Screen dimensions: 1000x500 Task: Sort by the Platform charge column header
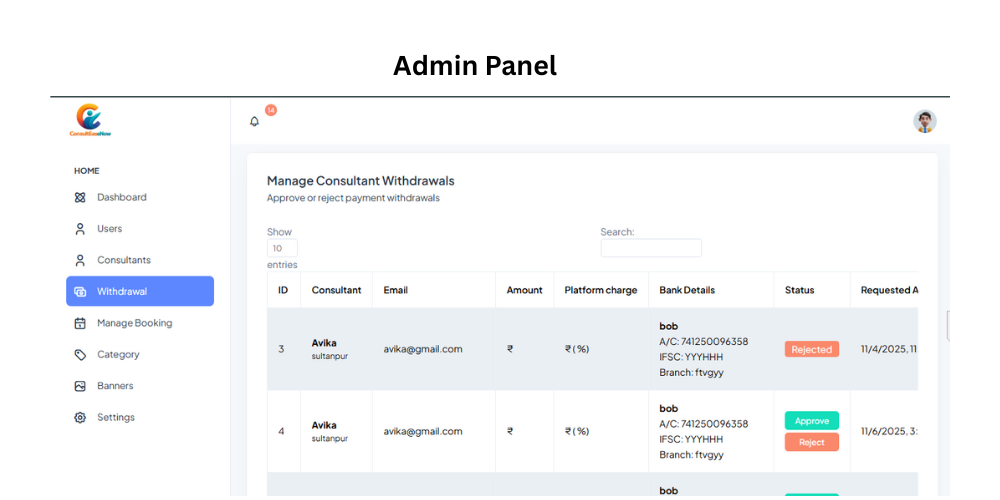click(x=601, y=290)
